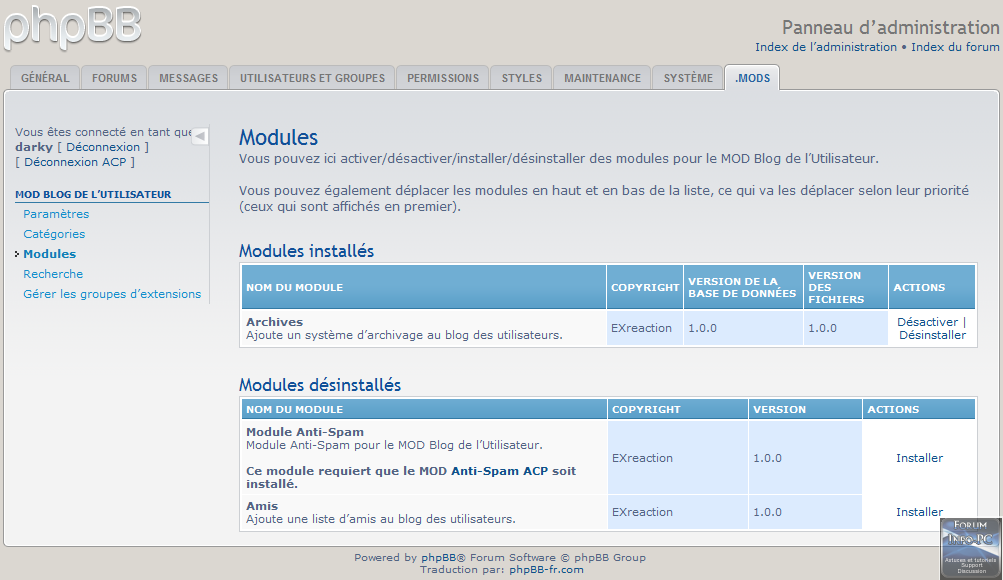Install the Amis module

tap(919, 512)
